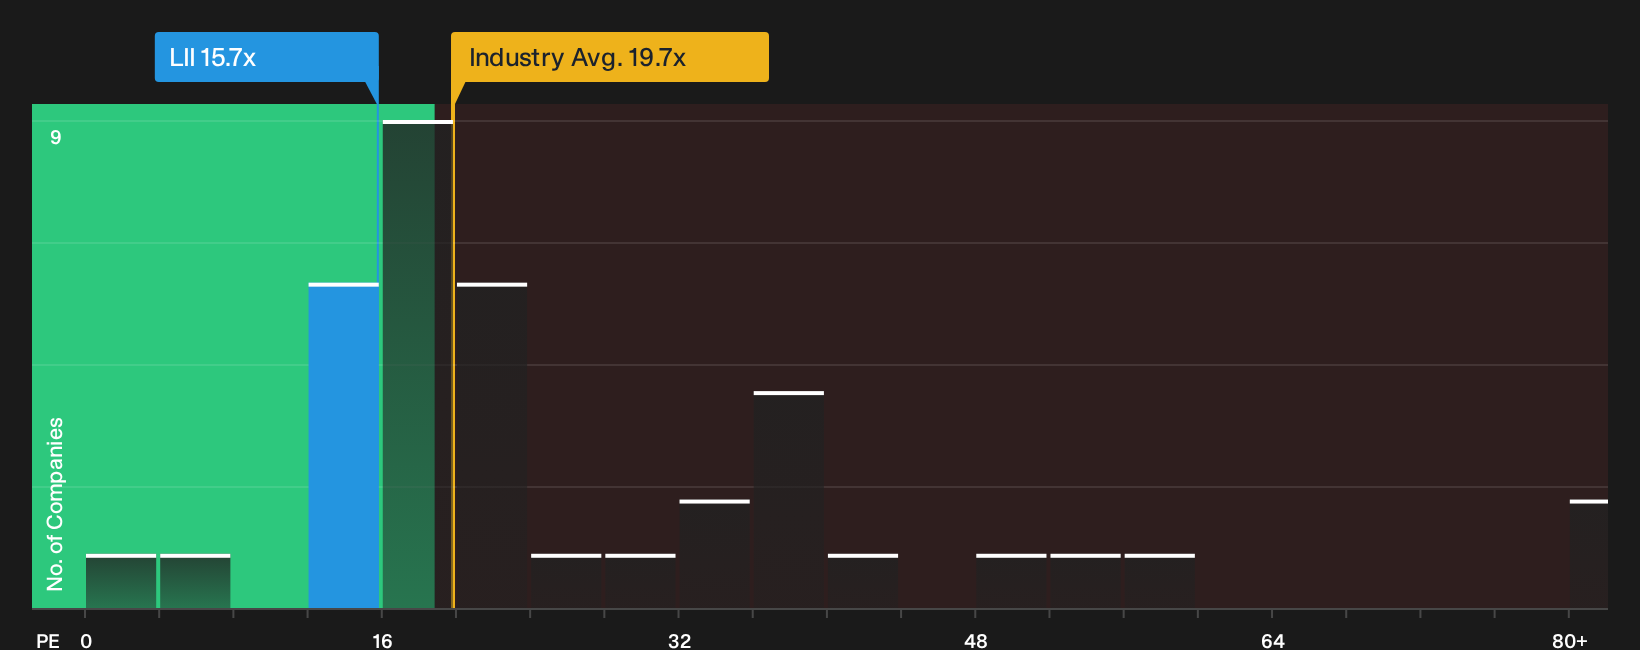Select the dark bar right of industry average line
Image resolution: width=1640 pixels, height=650 pixels.
click(x=492, y=446)
